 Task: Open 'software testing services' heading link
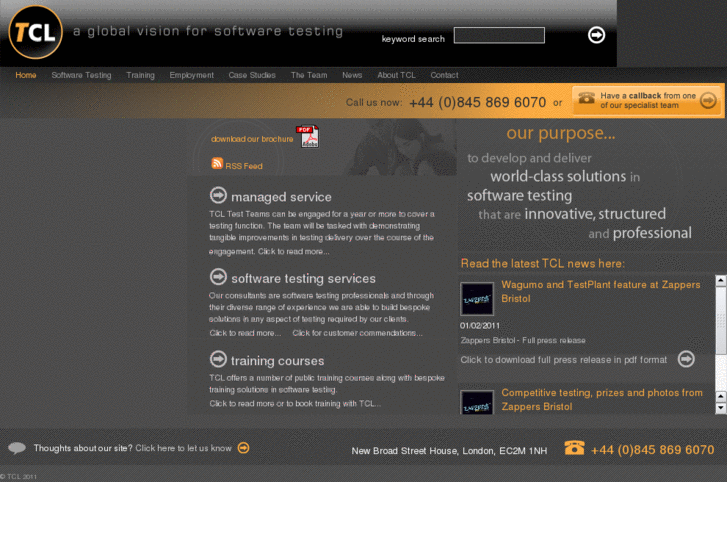click(x=303, y=279)
